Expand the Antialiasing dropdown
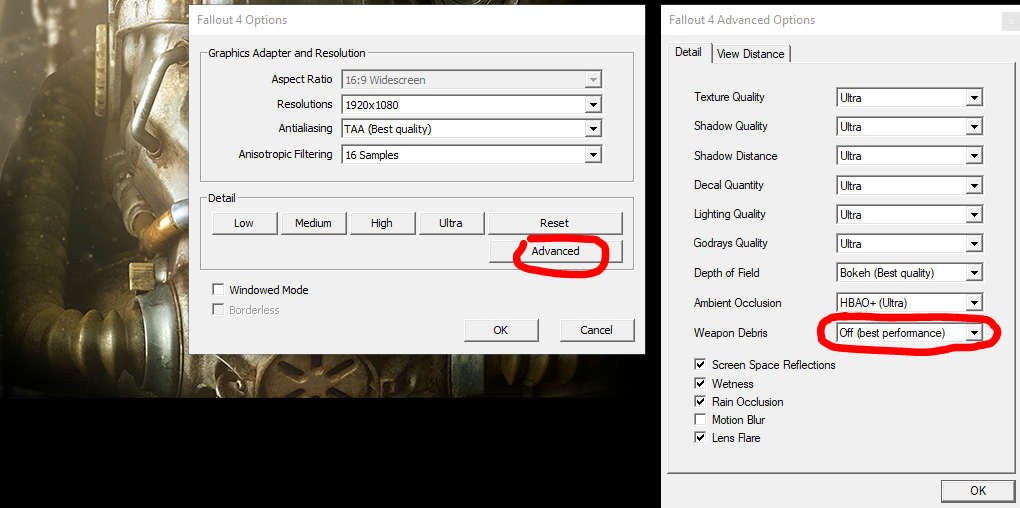Viewport: 1020px width, 508px height. pos(472,129)
